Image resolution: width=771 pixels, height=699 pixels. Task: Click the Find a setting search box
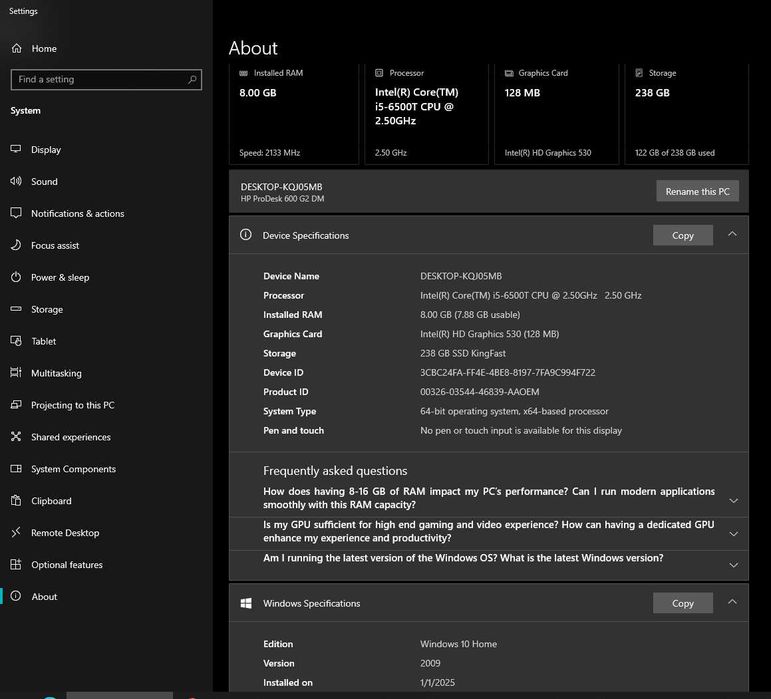coord(100,79)
